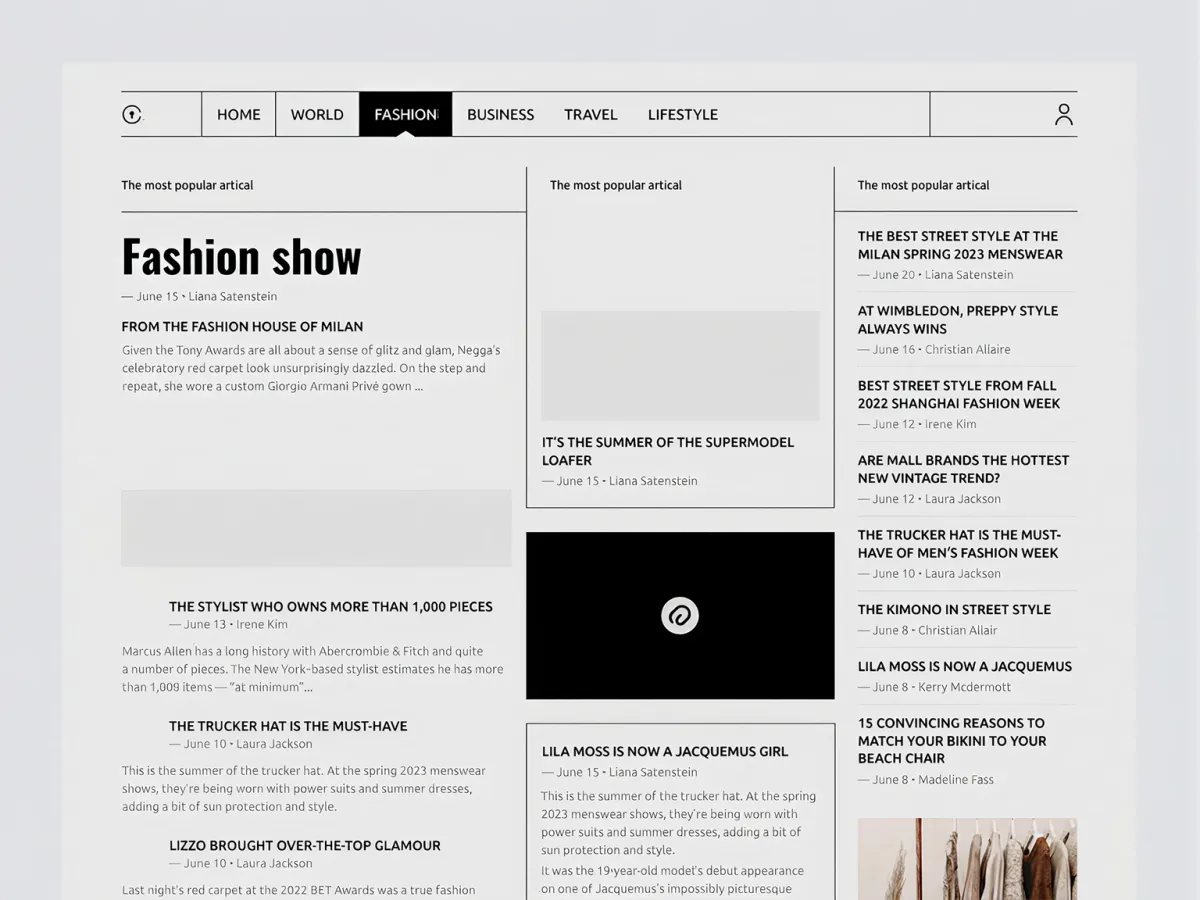Click 'June 8 • Madeline Fass' byline

click(x=926, y=780)
